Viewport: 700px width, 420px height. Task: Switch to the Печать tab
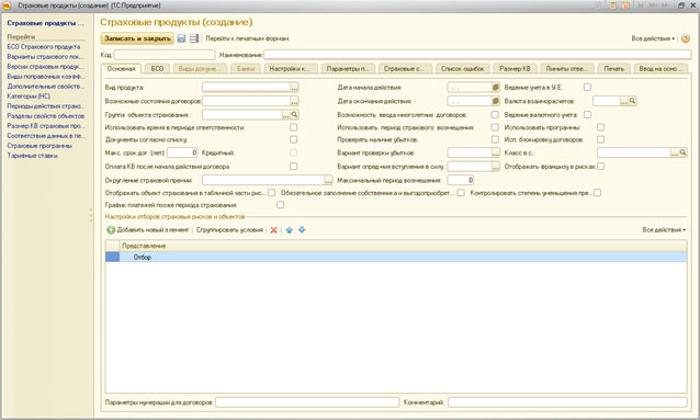613,69
